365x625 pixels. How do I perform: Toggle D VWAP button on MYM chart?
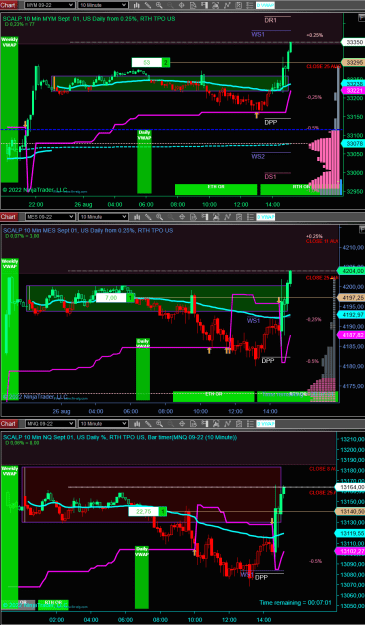(x=265, y=5)
